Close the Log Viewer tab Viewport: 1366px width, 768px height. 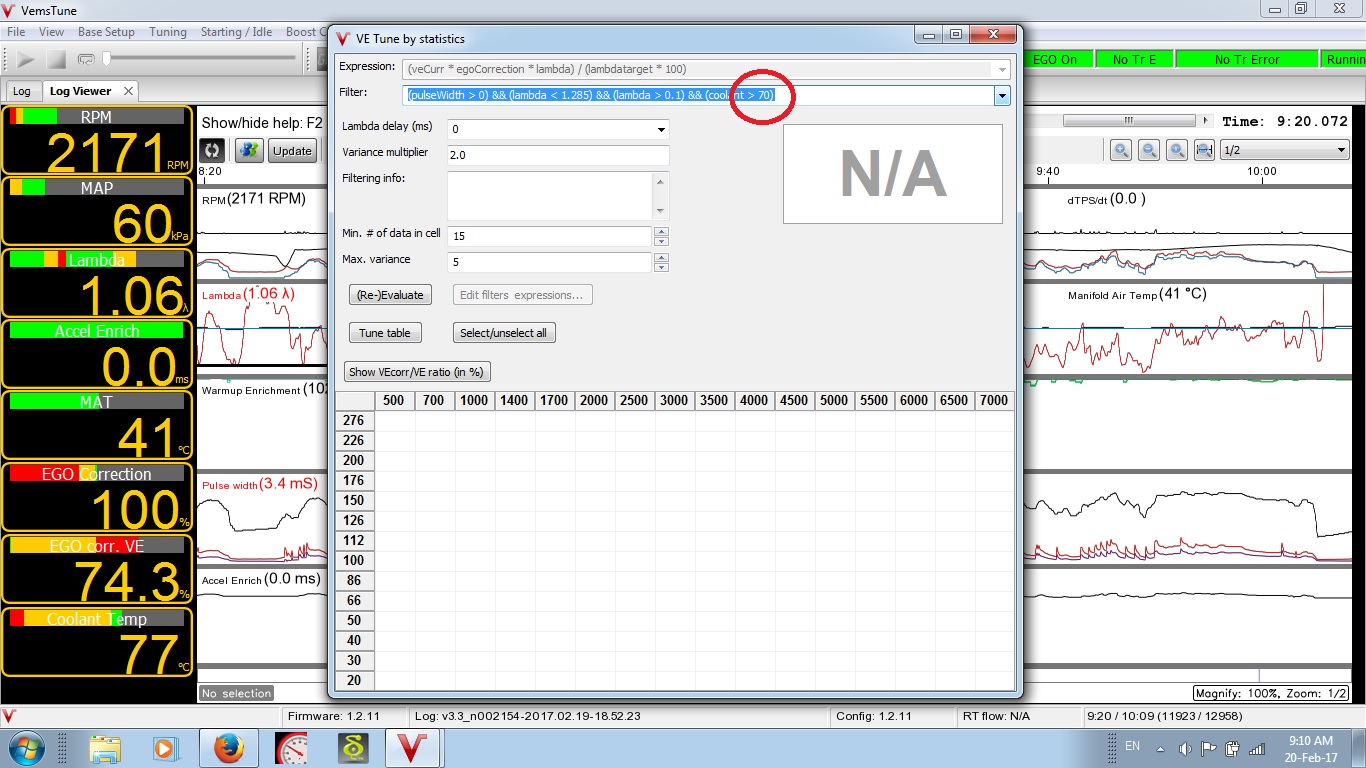[x=128, y=91]
